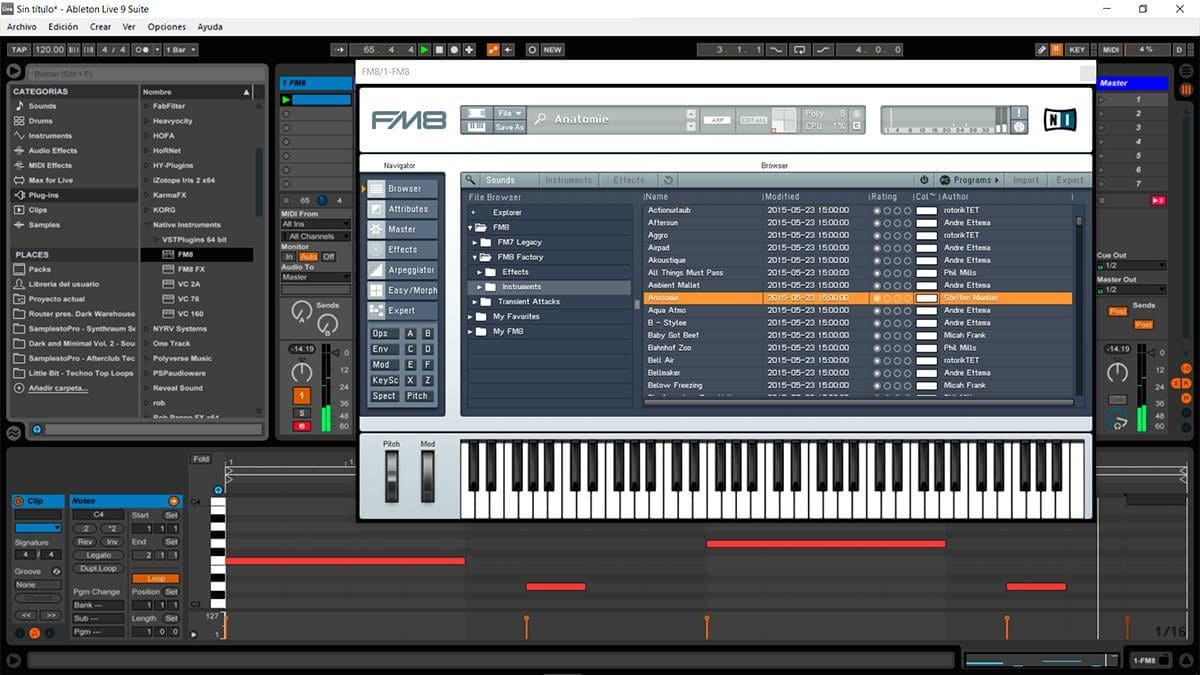The image size is (1200, 675).
Task: Toggle the track 1 activator button
Action: (301, 397)
